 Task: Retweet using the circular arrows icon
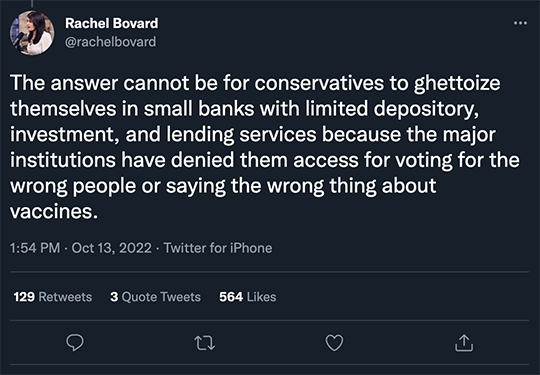205,343
